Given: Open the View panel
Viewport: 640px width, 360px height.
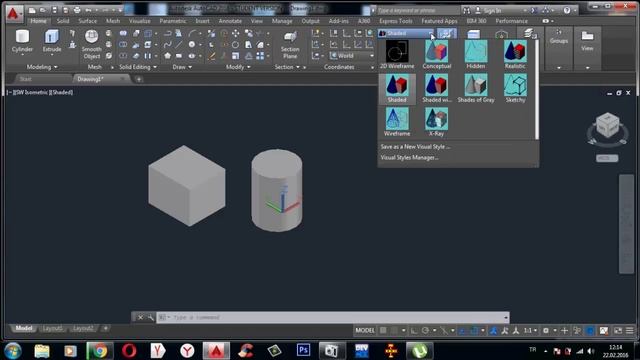Looking at the screenshot, I should pyautogui.click(x=587, y=47).
